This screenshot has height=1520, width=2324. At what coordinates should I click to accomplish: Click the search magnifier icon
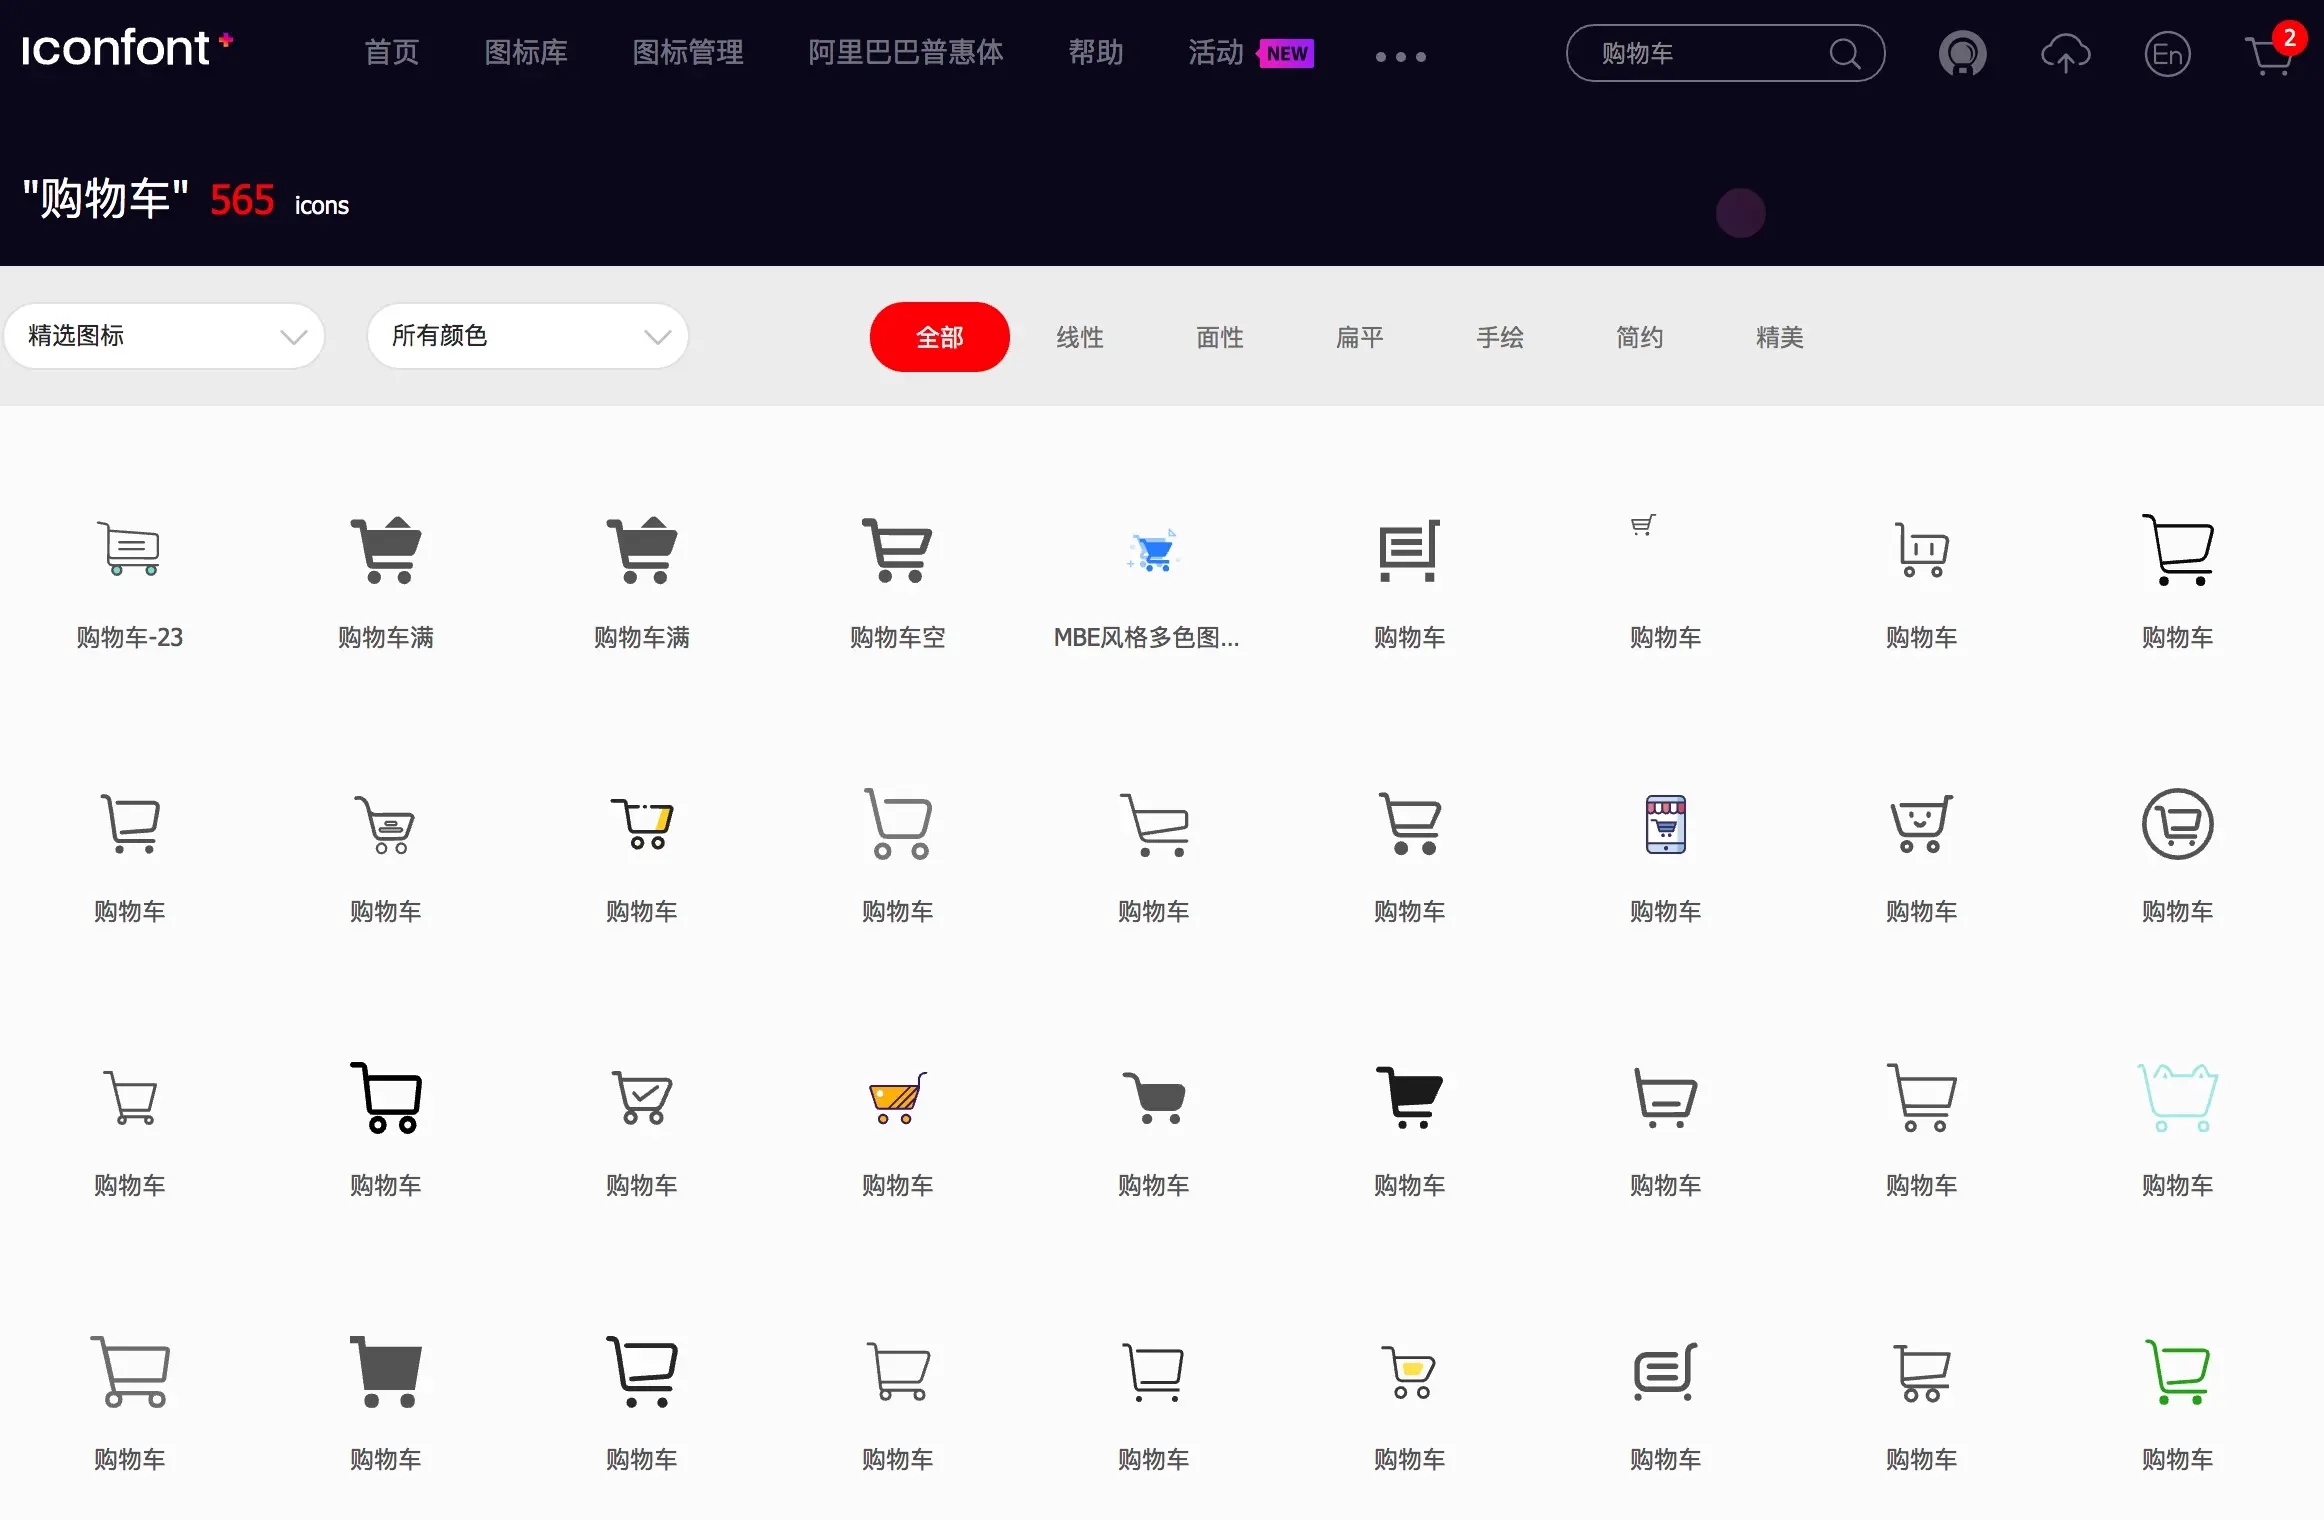(1844, 54)
